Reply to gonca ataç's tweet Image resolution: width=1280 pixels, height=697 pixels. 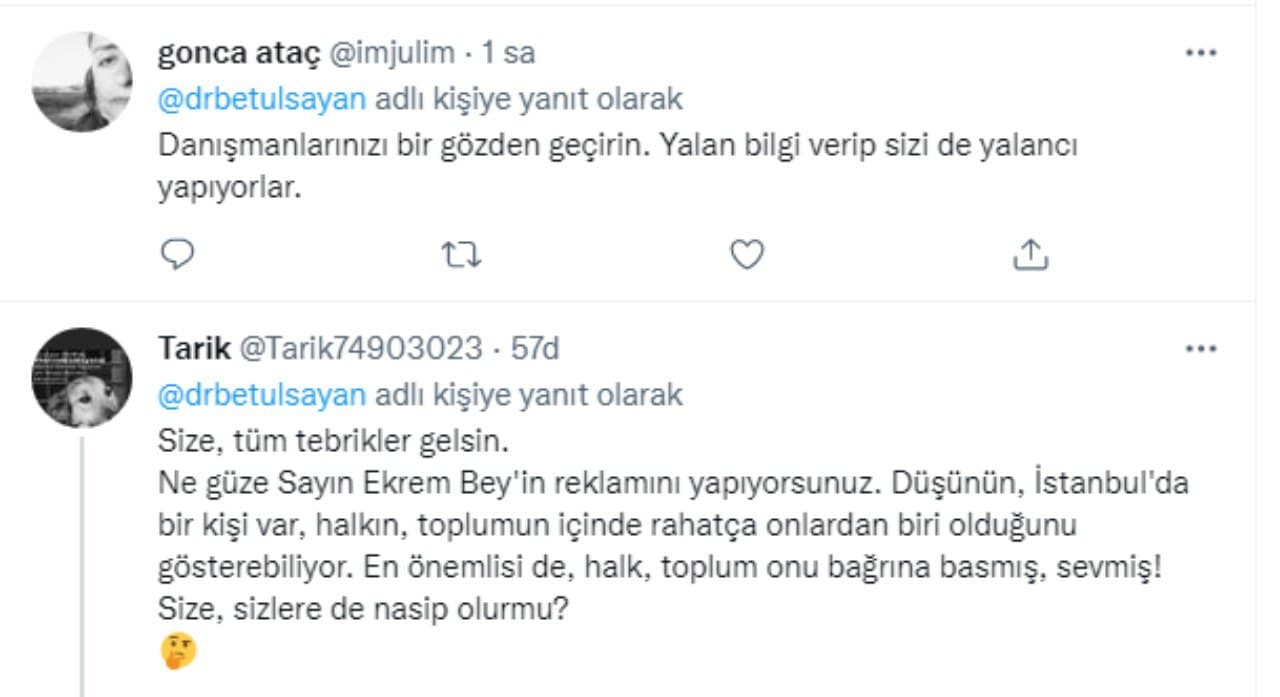177,256
